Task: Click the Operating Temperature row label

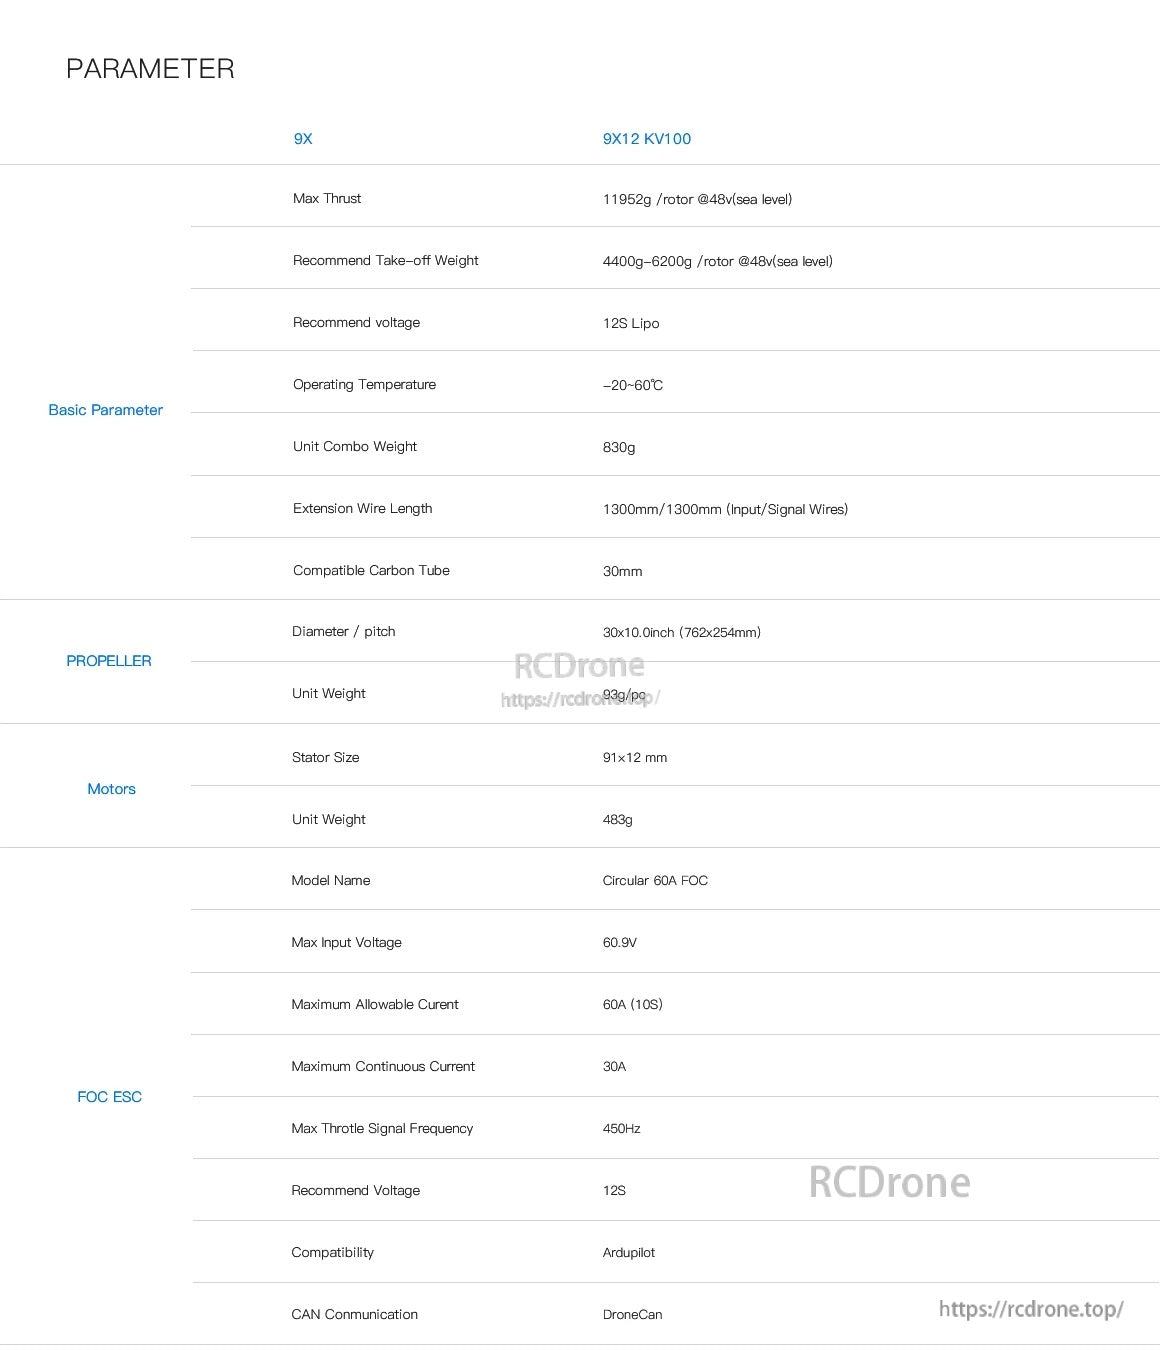Action: click(x=364, y=385)
